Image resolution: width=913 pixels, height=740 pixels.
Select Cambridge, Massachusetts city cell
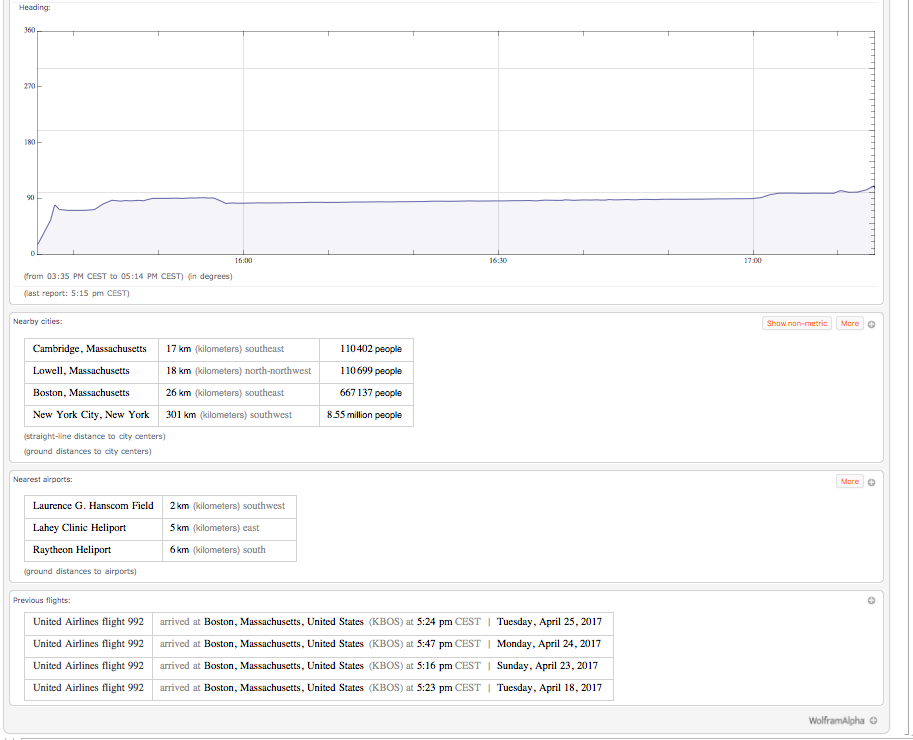point(91,349)
